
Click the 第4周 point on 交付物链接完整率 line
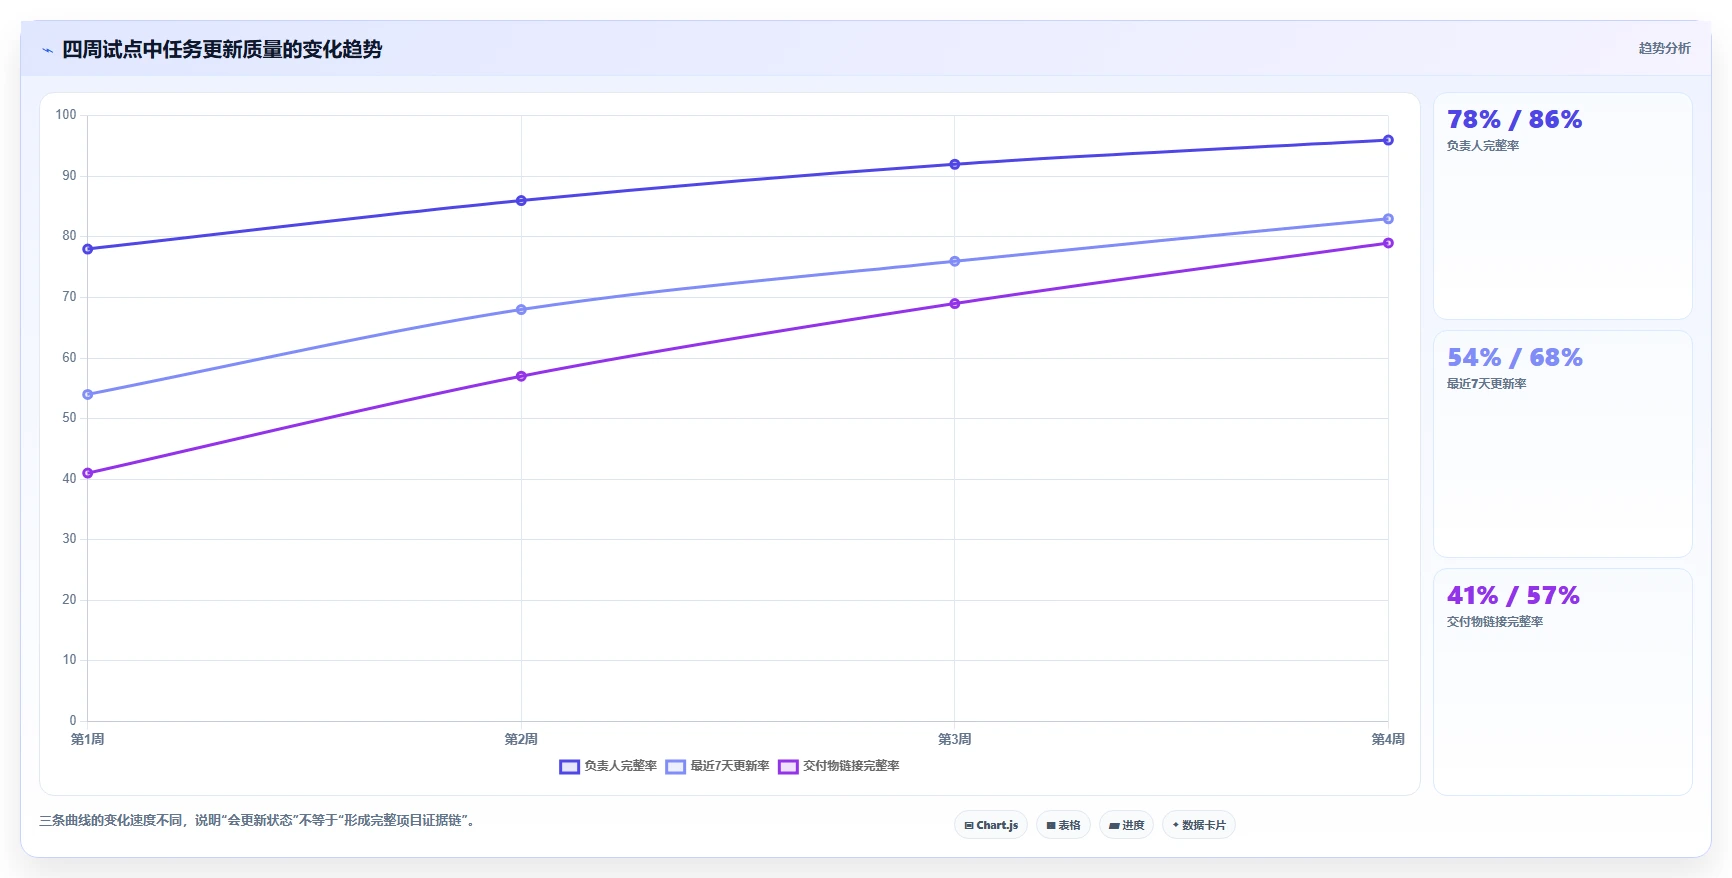tap(1388, 243)
